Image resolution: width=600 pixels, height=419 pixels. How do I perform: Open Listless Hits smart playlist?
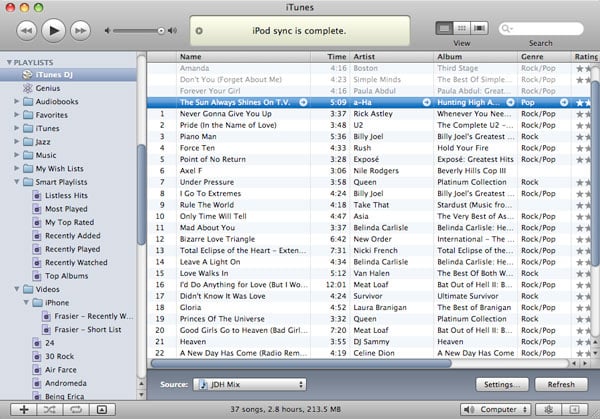point(68,196)
